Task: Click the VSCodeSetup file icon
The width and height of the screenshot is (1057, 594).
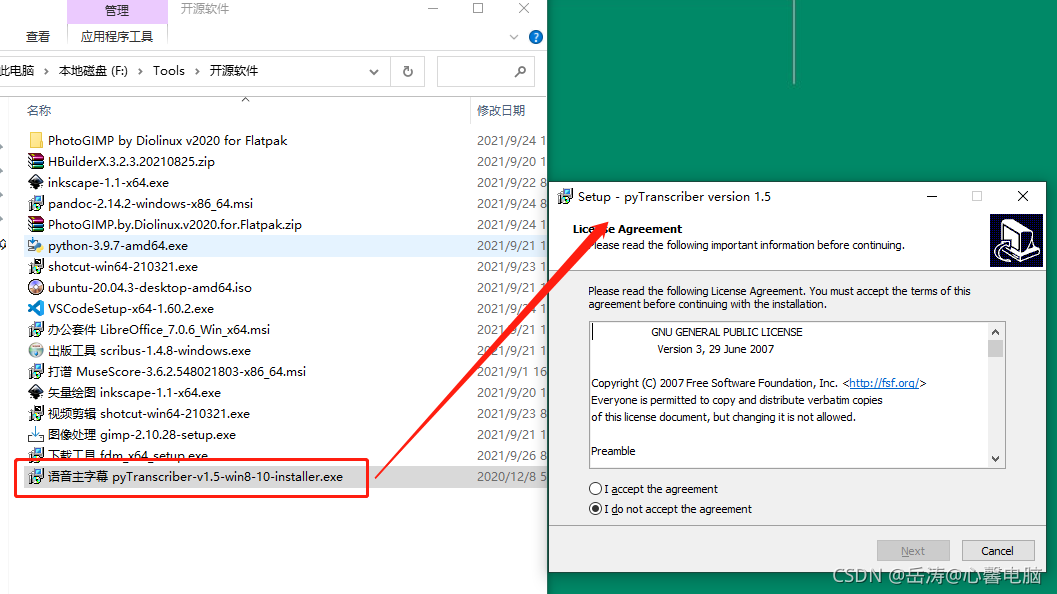Action: [36, 308]
